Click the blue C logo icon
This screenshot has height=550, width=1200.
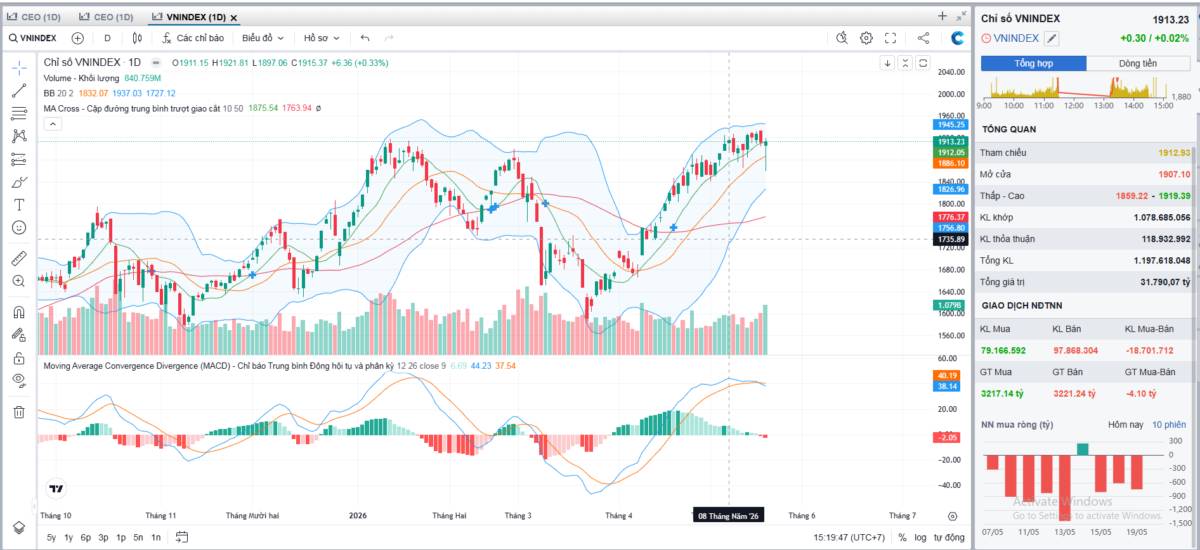coord(957,38)
